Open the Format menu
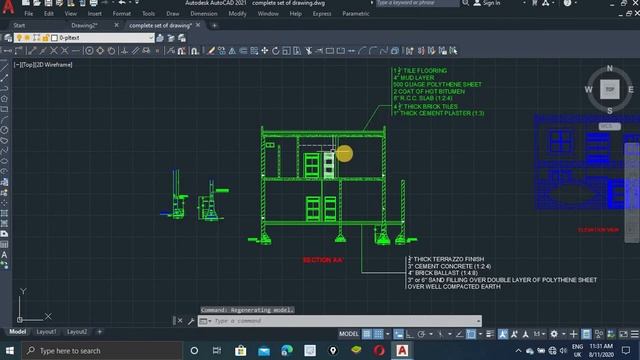The width and height of the screenshot is (640, 360). [121, 14]
